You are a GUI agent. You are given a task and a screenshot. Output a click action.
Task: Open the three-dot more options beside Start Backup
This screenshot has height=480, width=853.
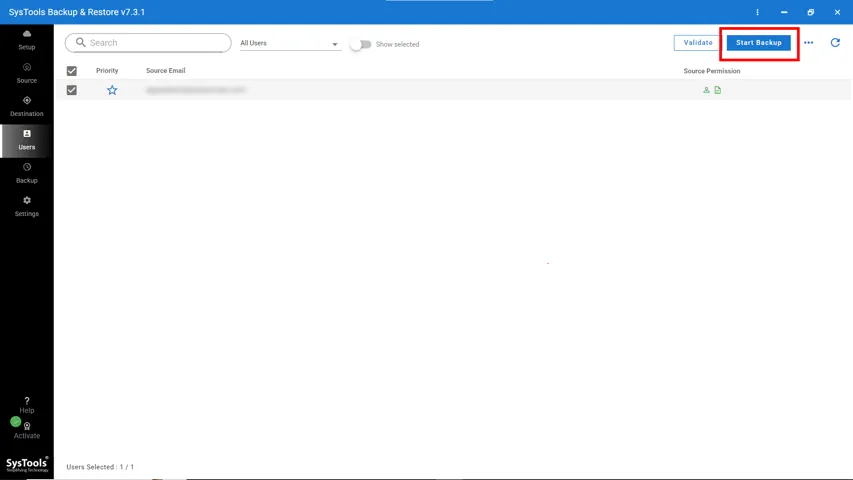[808, 42]
